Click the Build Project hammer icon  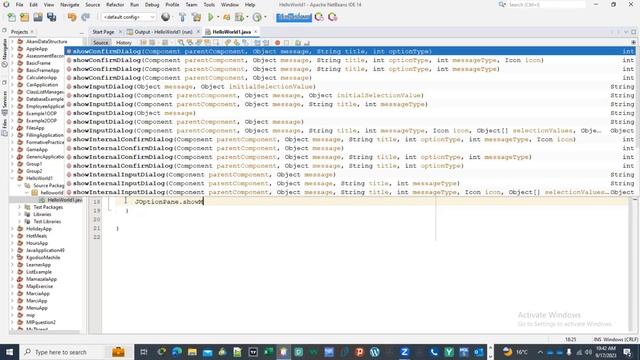(182, 17)
